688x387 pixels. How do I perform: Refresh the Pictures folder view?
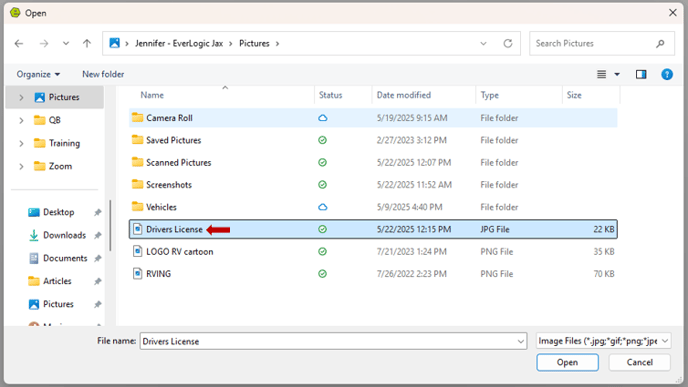click(x=508, y=43)
